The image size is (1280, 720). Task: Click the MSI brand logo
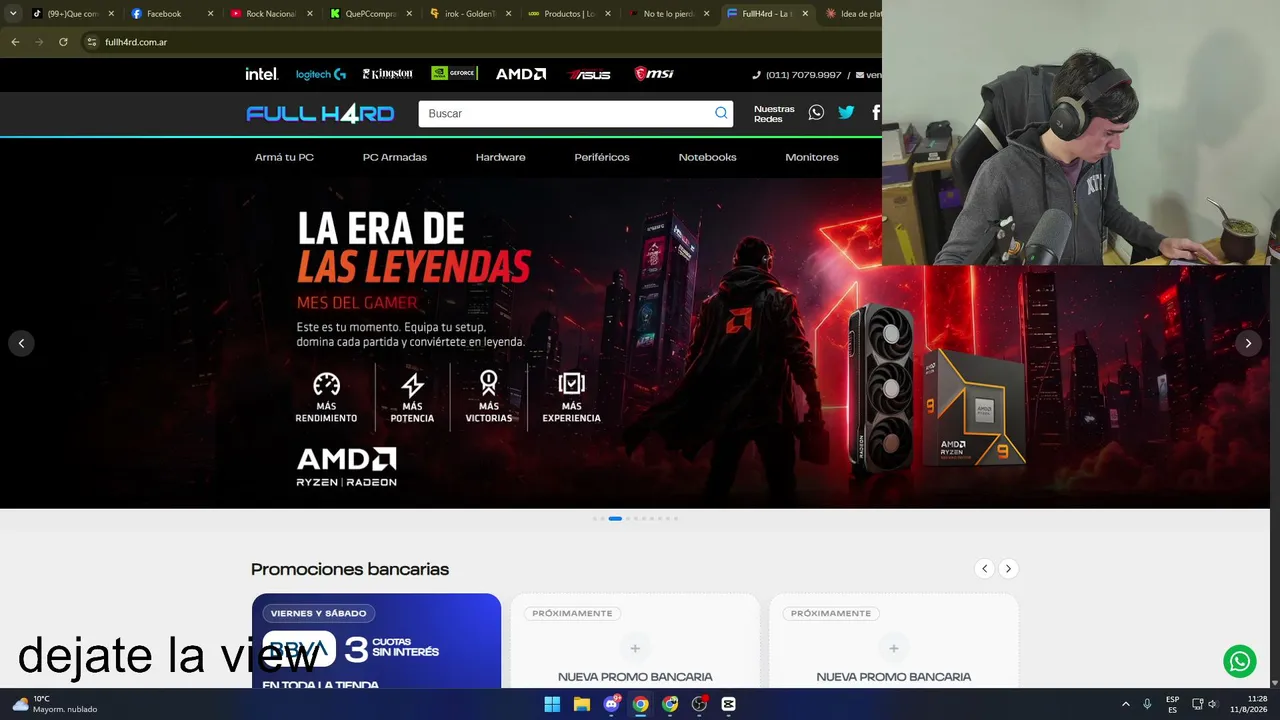pos(654,74)
